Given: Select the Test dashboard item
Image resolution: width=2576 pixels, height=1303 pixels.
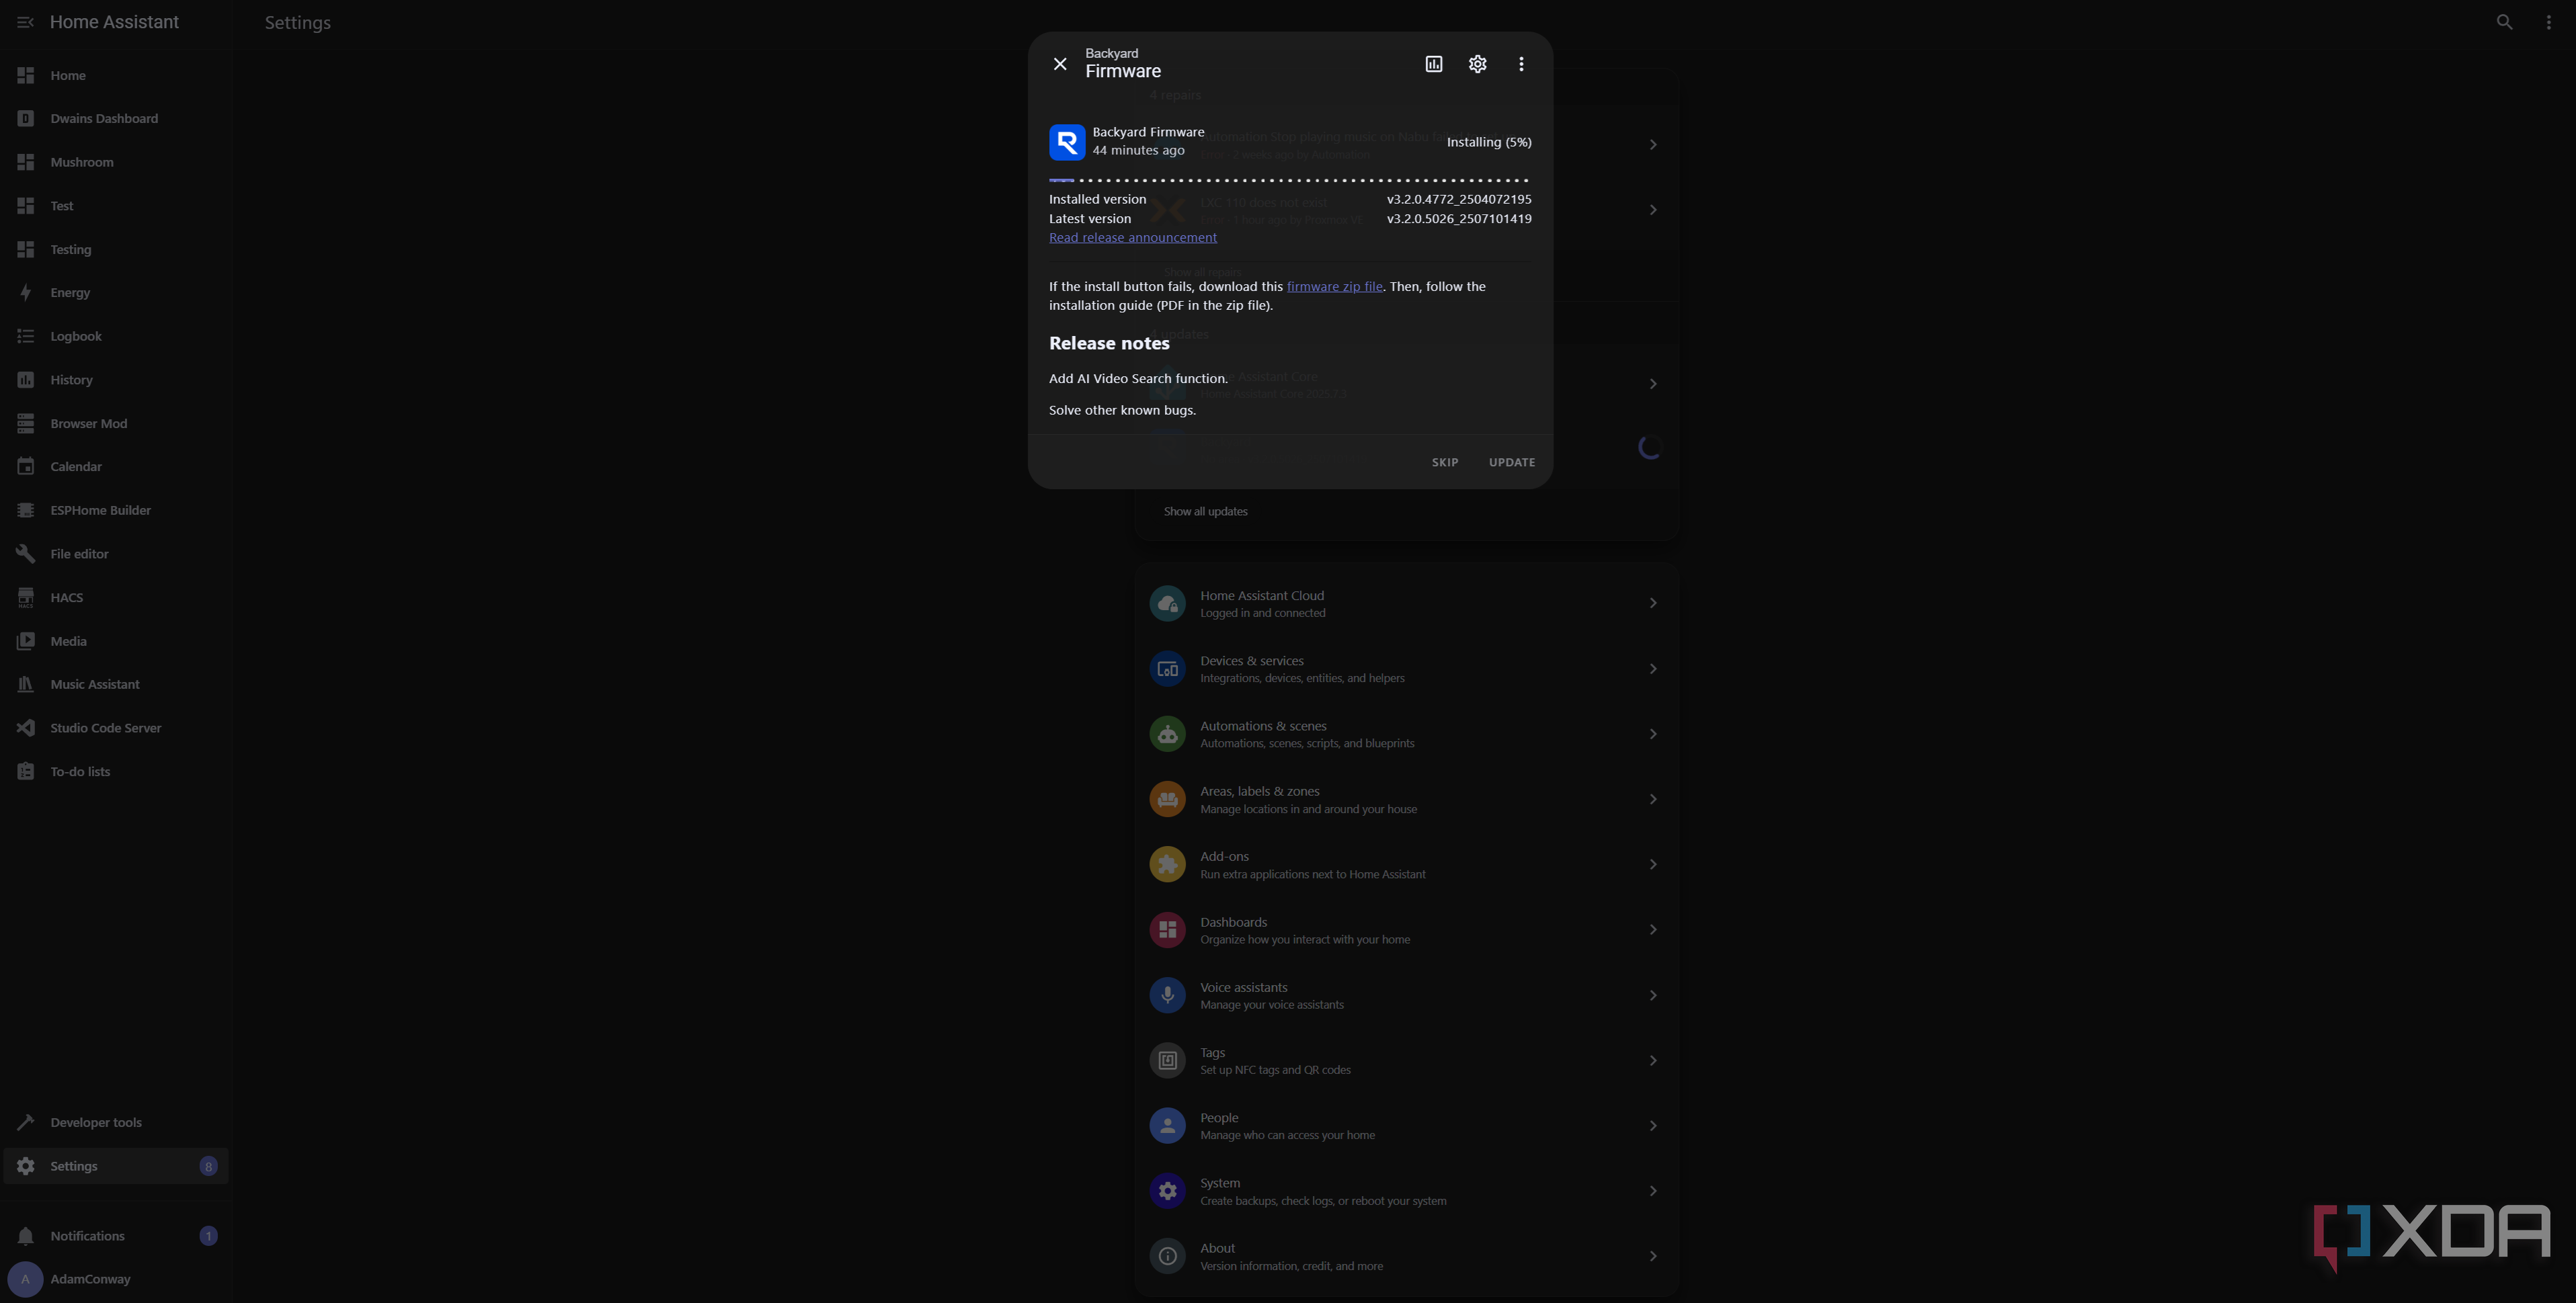Looking at the screenshot, I should 116,206.
